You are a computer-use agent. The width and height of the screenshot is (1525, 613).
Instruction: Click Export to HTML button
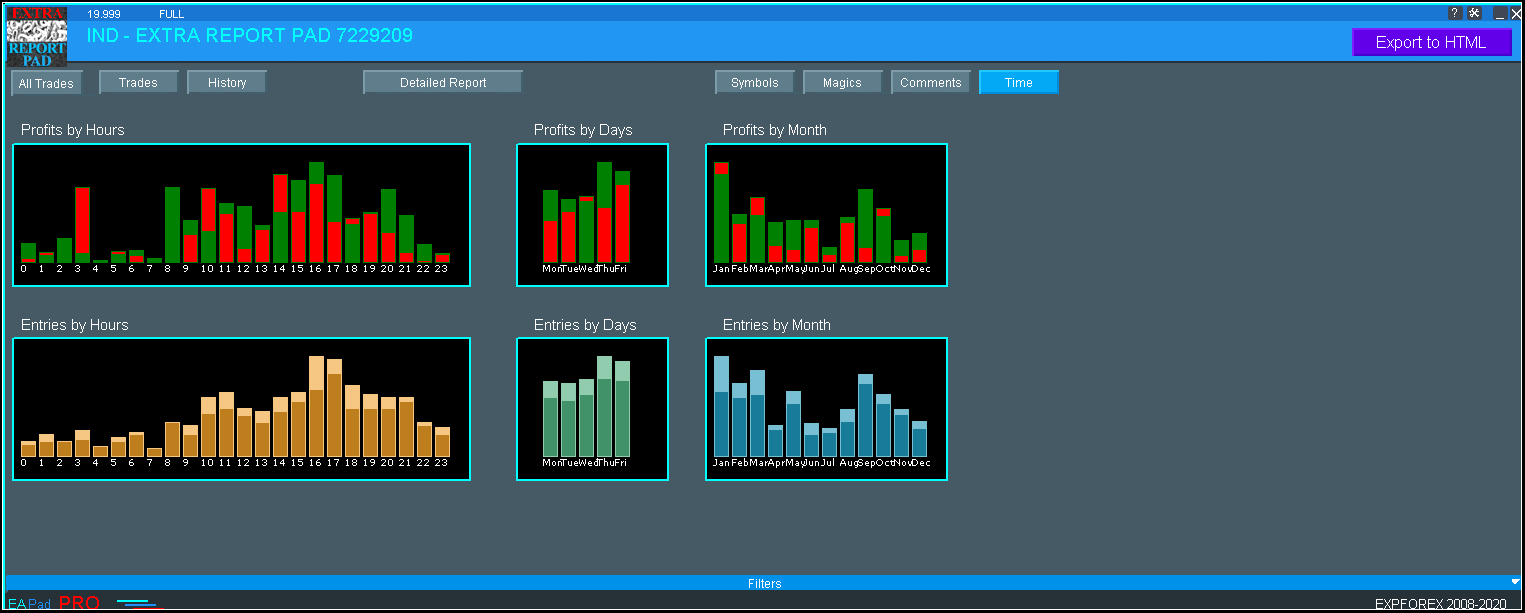click(1431, 42)
